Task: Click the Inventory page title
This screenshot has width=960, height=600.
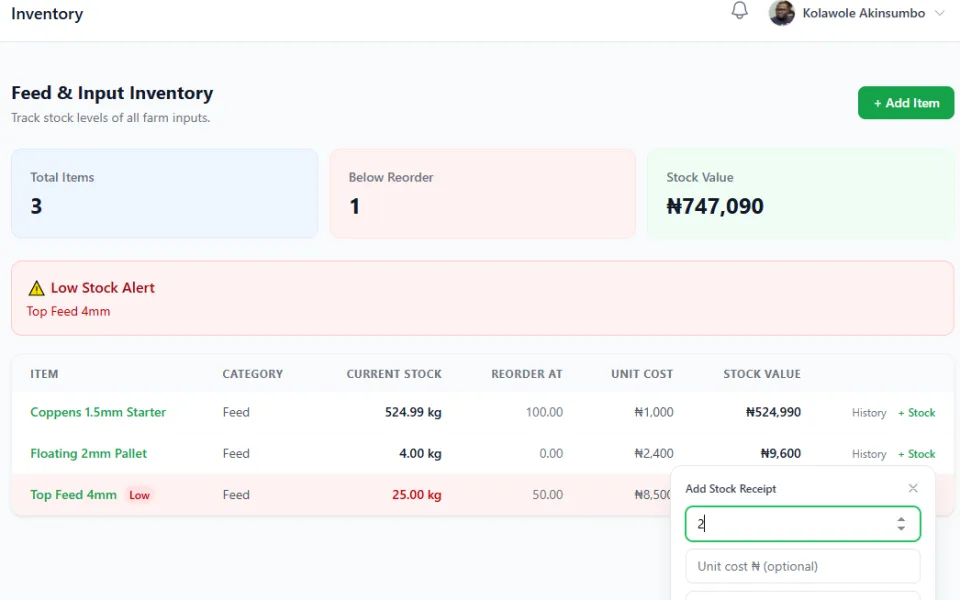Action: click(47, 13)
